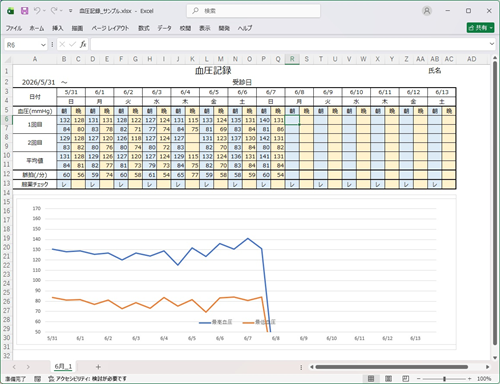This screenshot has height=384, width=500.
Task: Select row header 14
Action: coord(7,193)
